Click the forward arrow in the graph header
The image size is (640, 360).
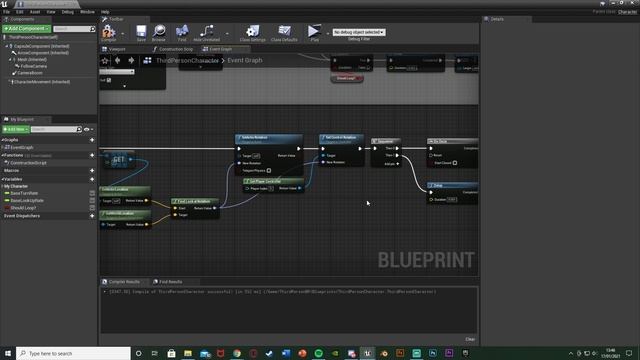pos(131,60)
